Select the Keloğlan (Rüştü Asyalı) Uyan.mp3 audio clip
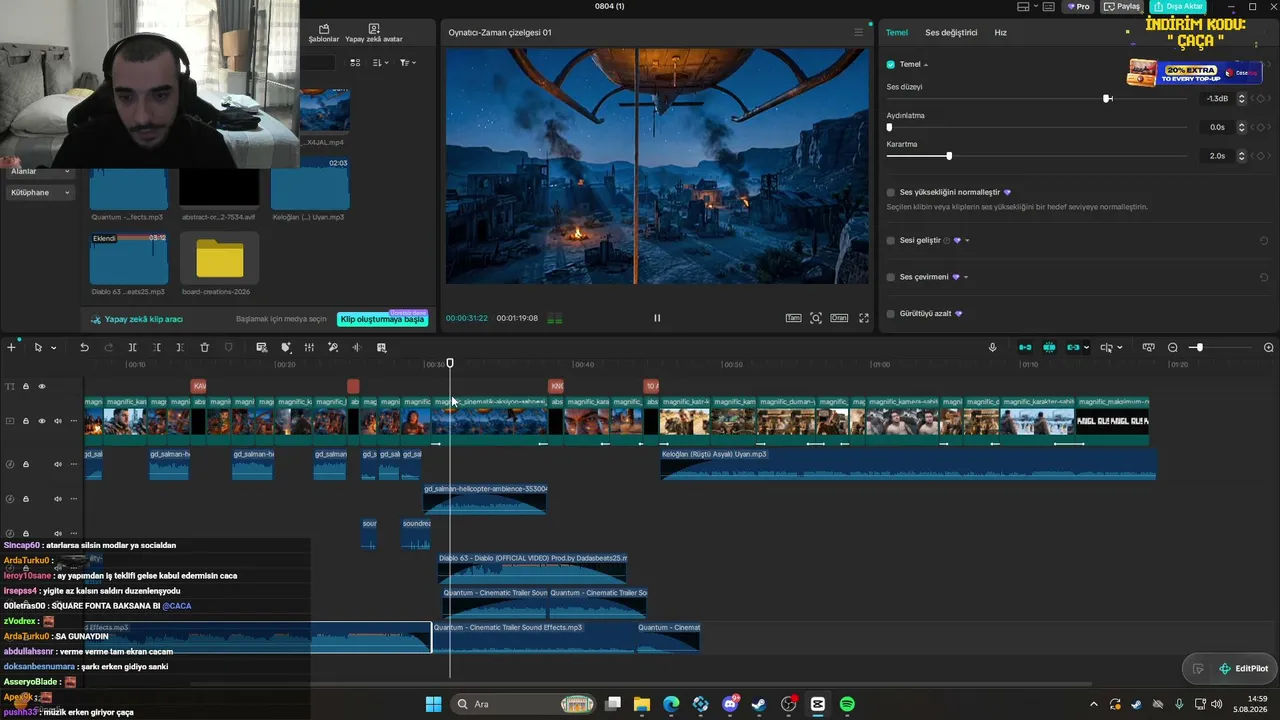This screenshot has width=1280, height=720. [x=908, y=465]
